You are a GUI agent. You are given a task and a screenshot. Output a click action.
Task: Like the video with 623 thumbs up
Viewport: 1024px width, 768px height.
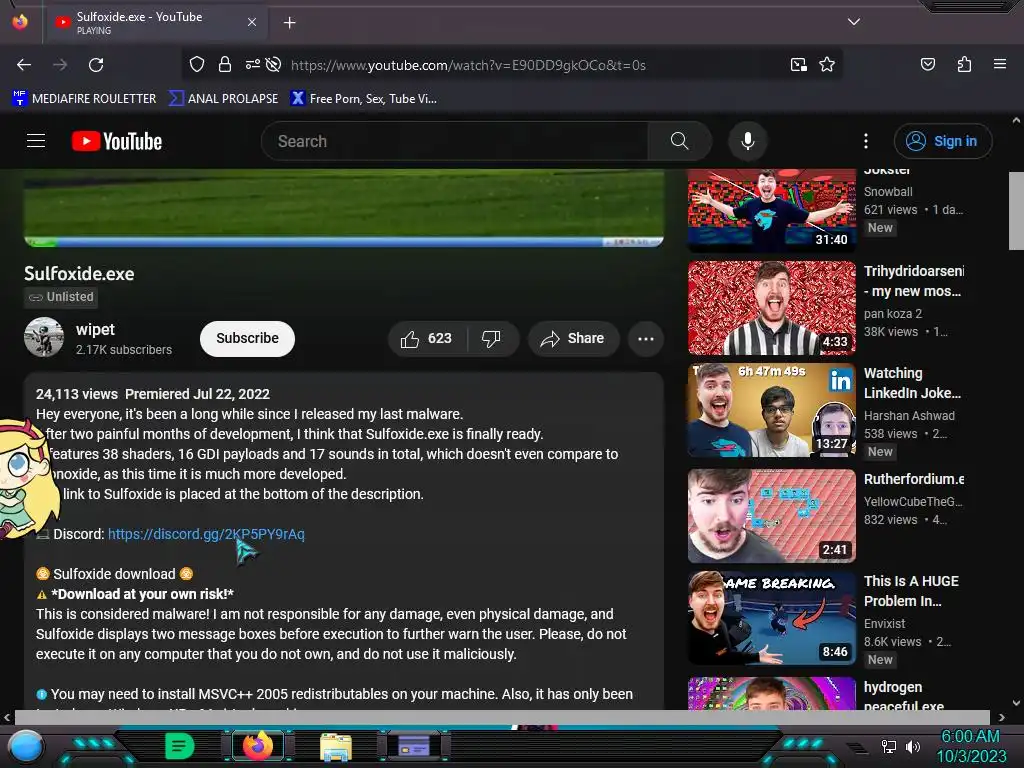point(427,338)
